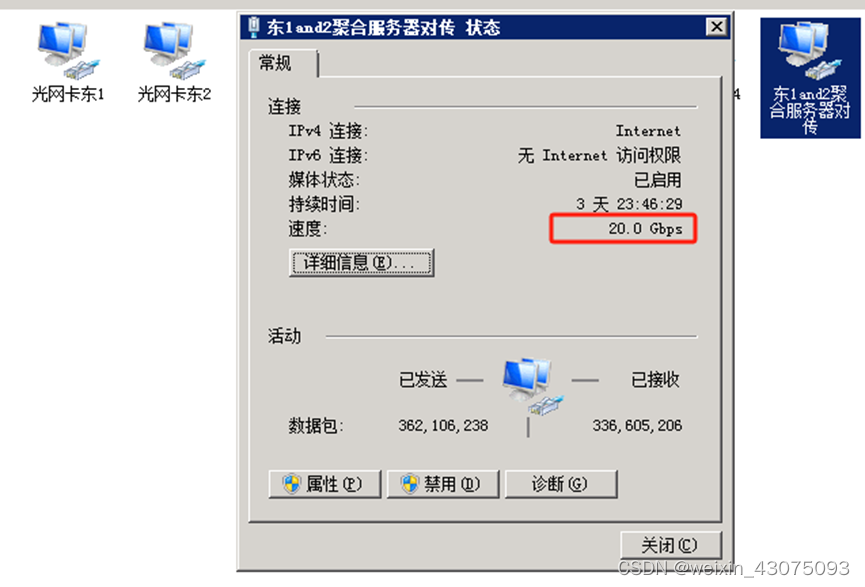Select the 光网卡东1 network adapter icon
Viewport: 865px width, 587px height.
pos(68,51)
